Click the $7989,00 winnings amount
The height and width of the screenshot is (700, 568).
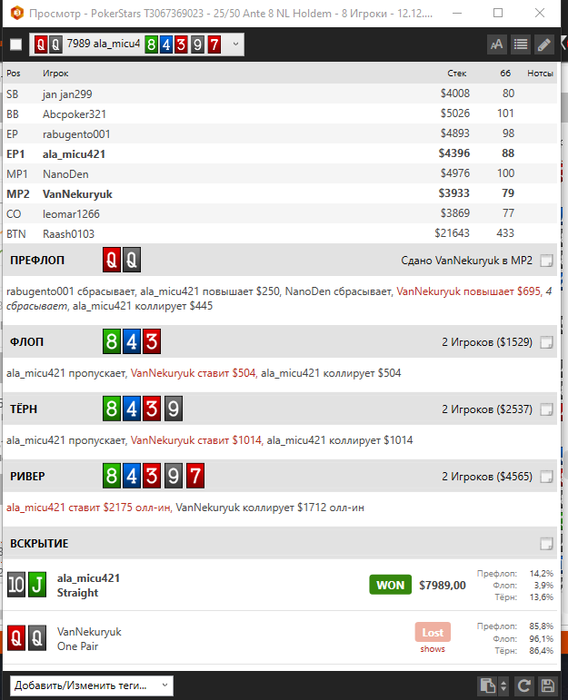[442, 585]
